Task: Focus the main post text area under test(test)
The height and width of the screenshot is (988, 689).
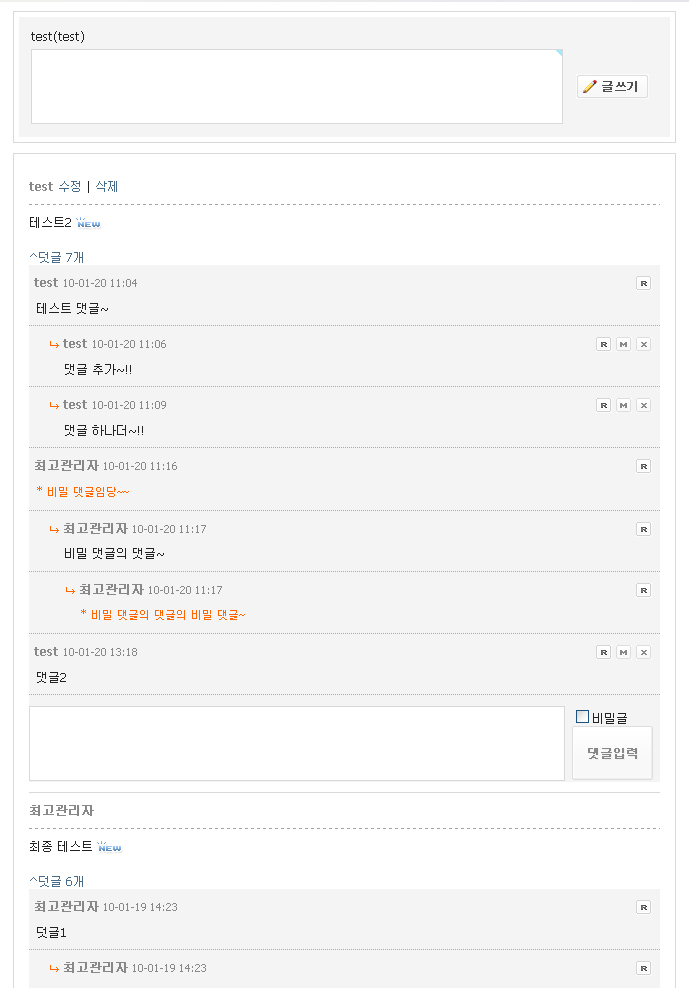Action: pyautogui.click(x=296, y=87)
